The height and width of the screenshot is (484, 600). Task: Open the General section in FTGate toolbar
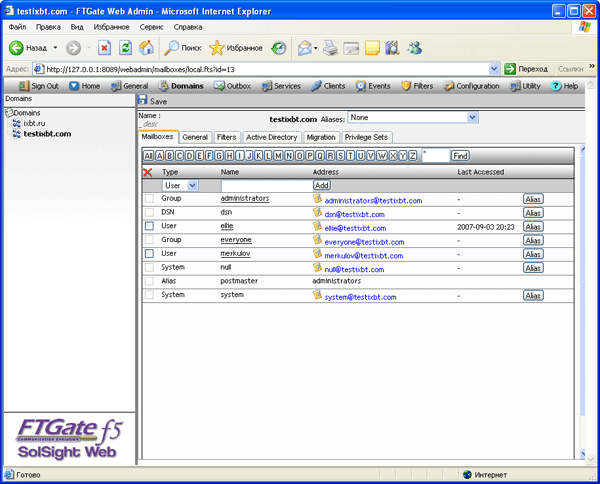tap(129, 86)
